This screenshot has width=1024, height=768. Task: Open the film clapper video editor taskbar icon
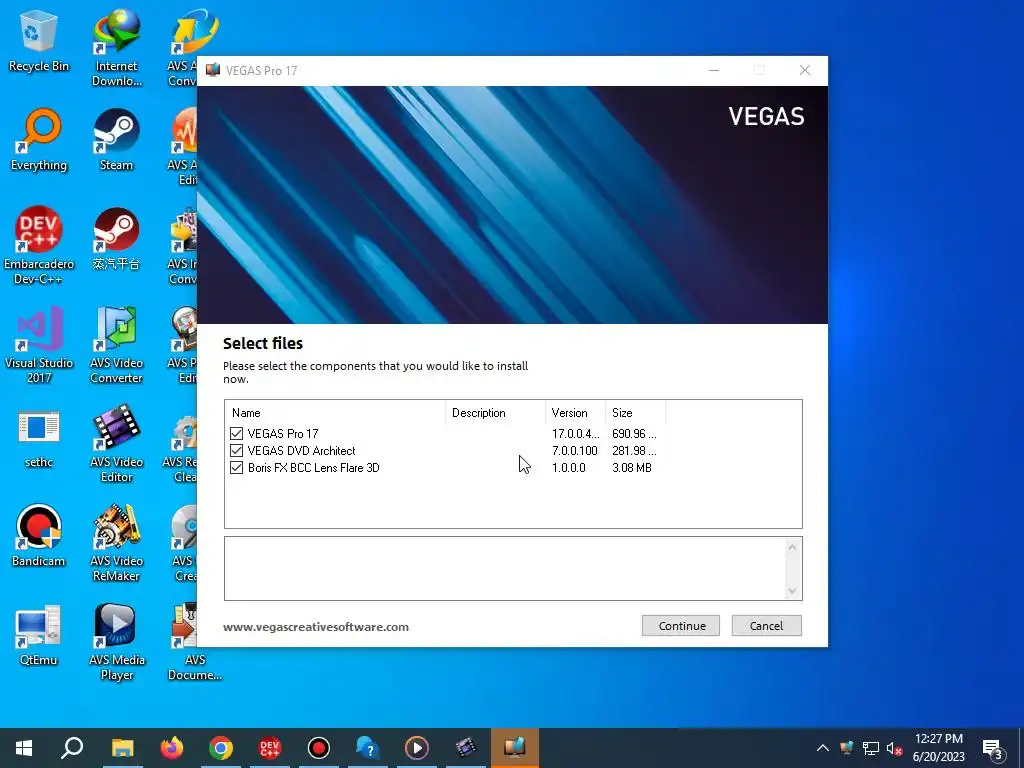(x=466, y=748)
